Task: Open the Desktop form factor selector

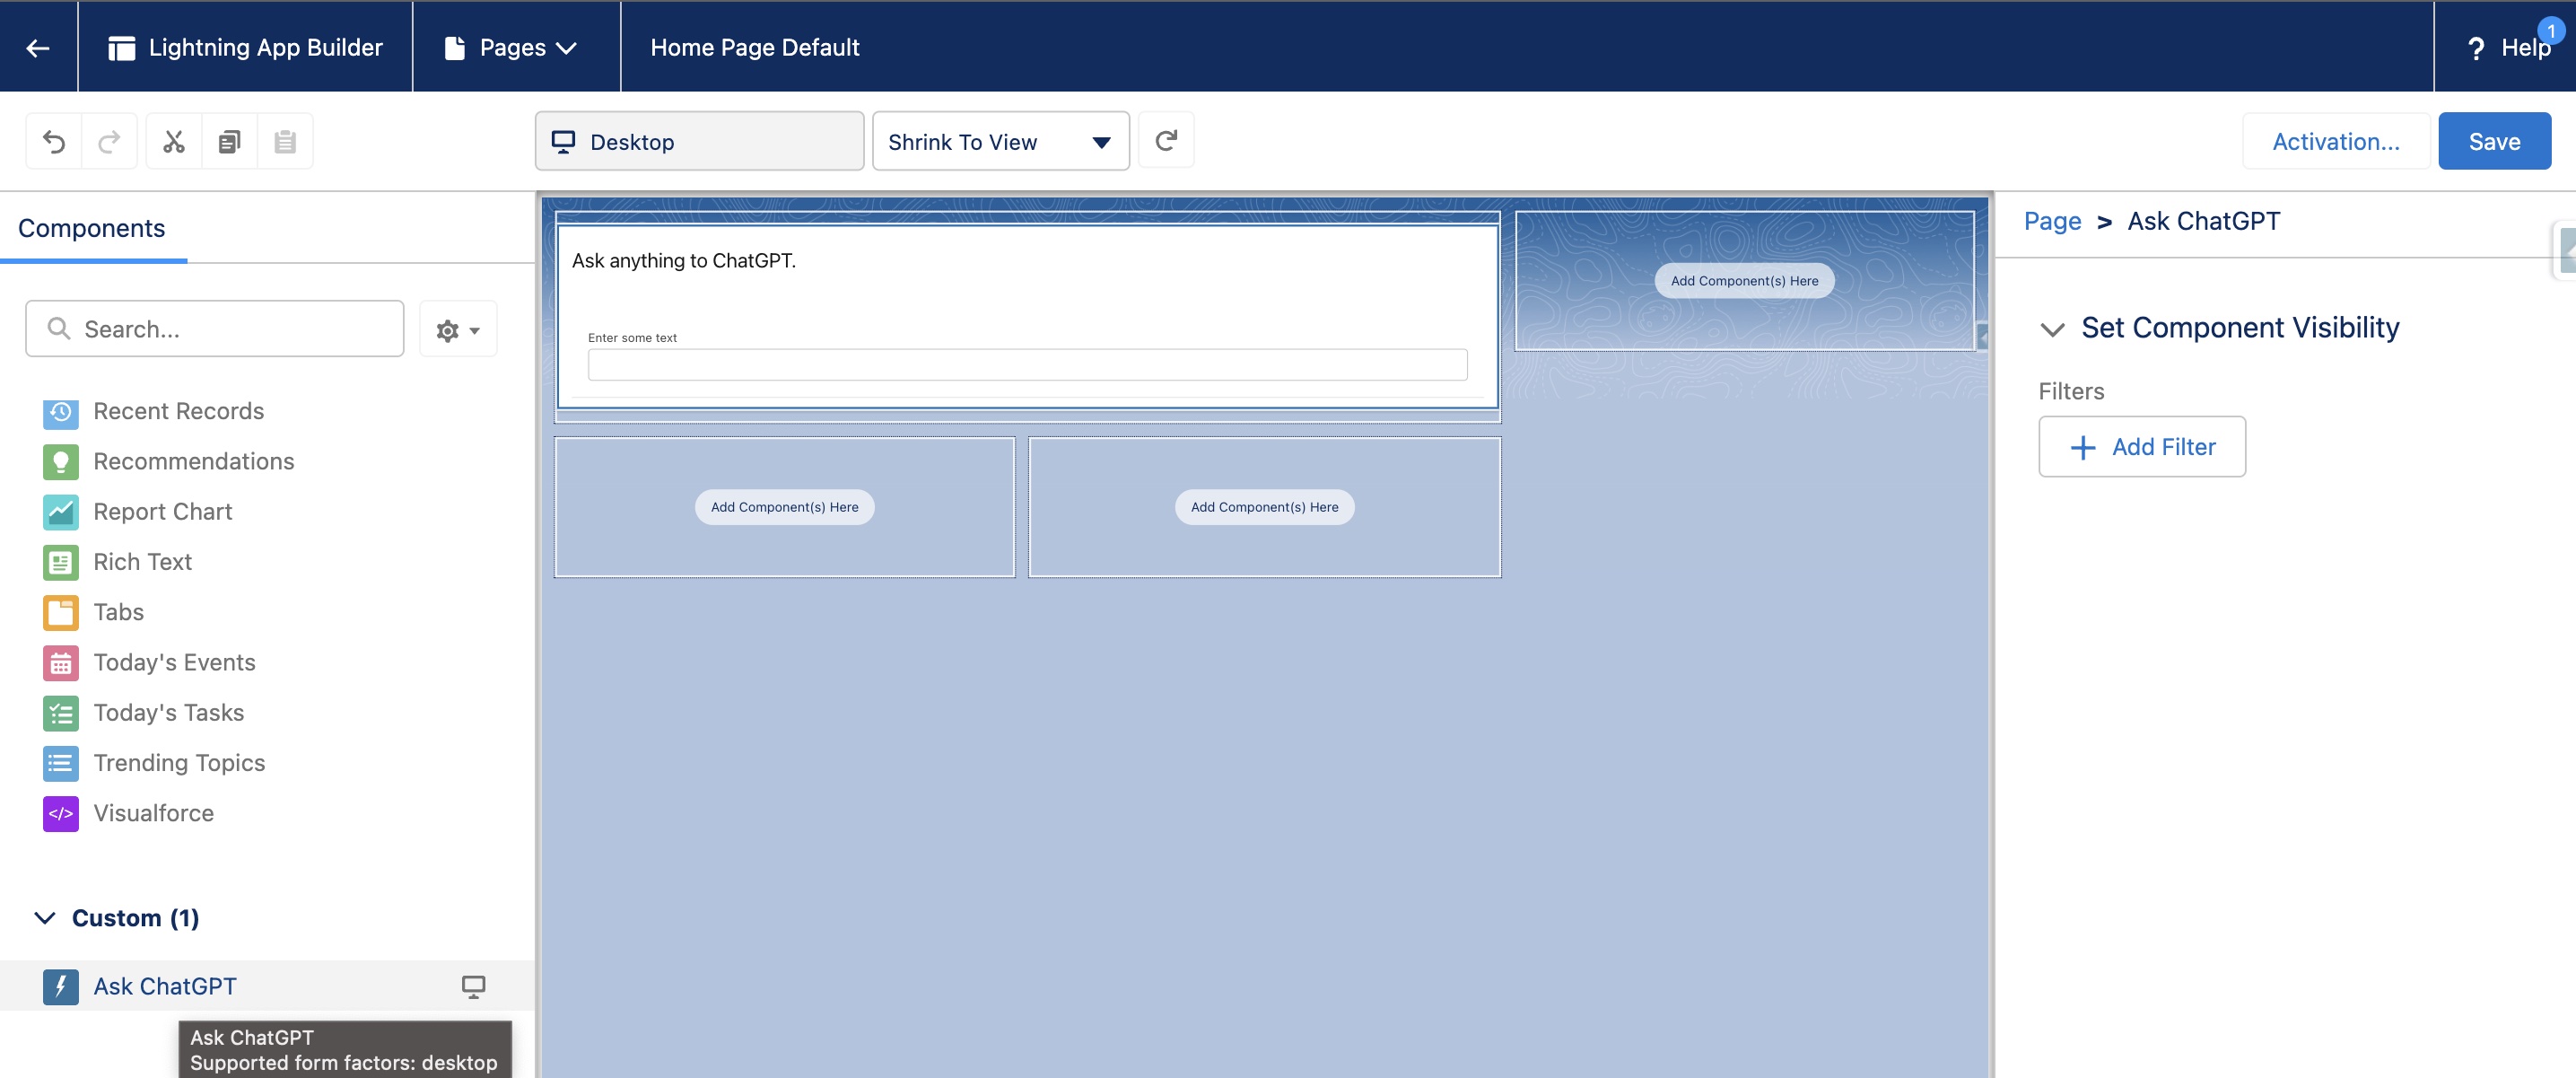Action: click(699, 141)
